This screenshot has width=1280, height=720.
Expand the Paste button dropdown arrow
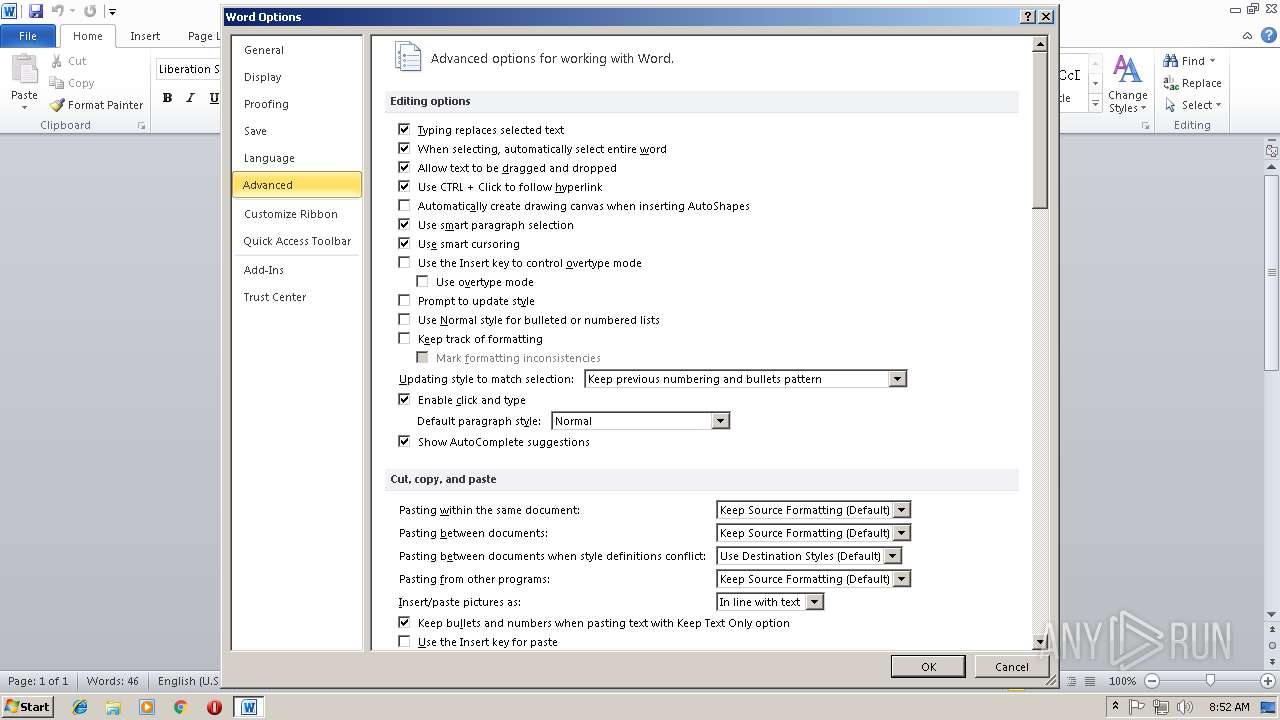point(24,107)
